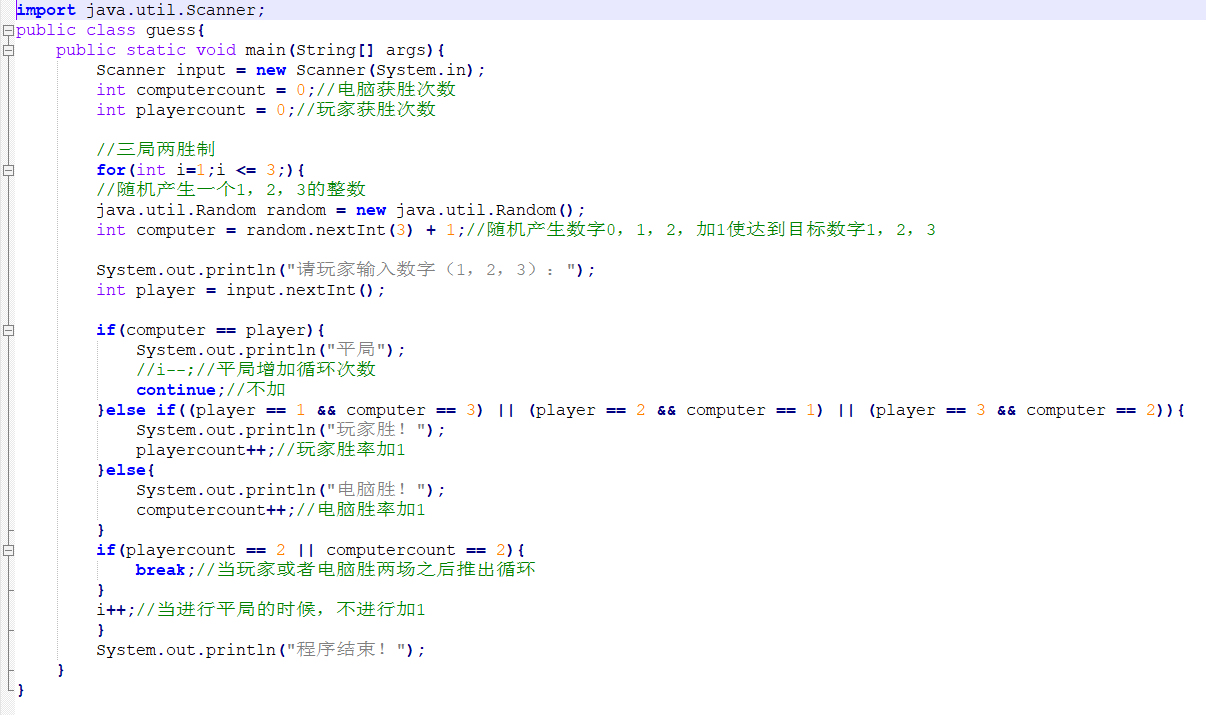Click the statement 'int computercount = 0;'
Image resolution: width=1206 pixels, height=715 pixels.
click(206, 90)
